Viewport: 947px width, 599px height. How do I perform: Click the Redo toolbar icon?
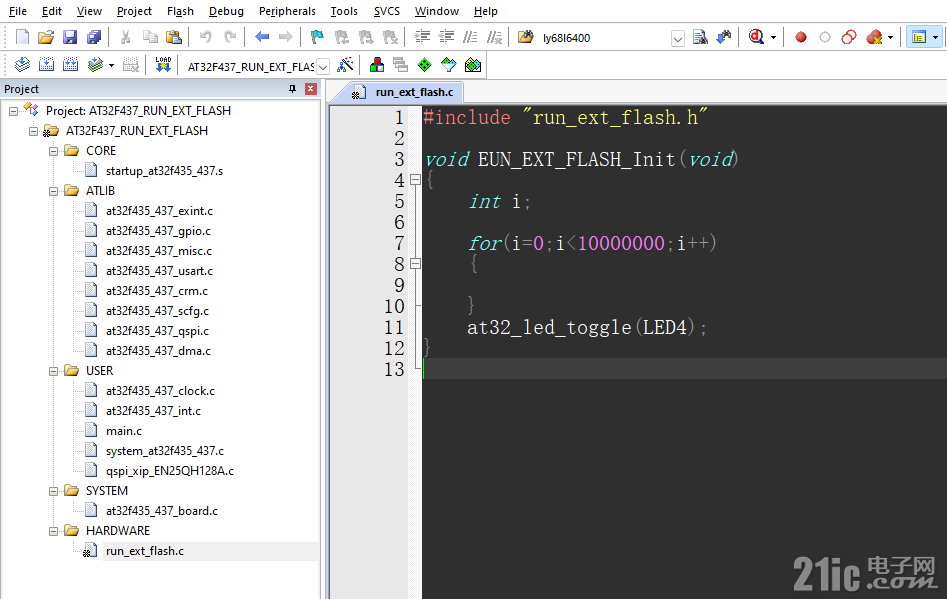pos(230,37)
